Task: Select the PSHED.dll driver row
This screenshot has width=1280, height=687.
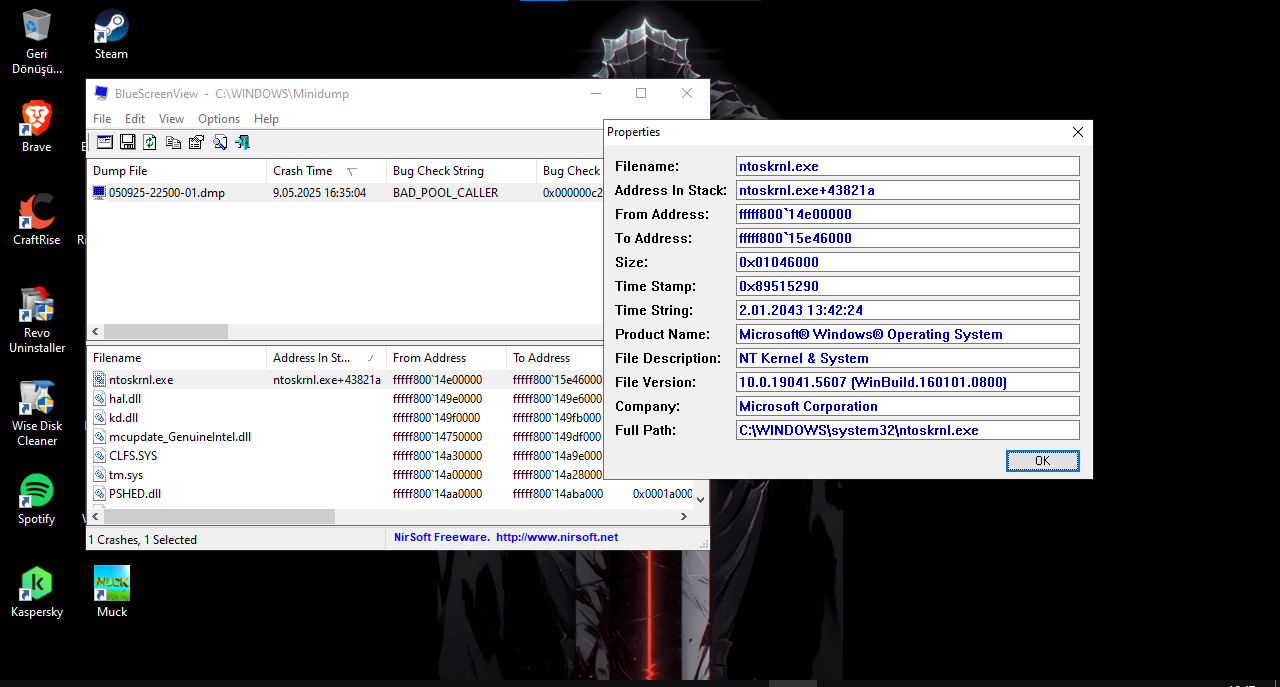Action: pyautogui.click(x=390, y=494)
